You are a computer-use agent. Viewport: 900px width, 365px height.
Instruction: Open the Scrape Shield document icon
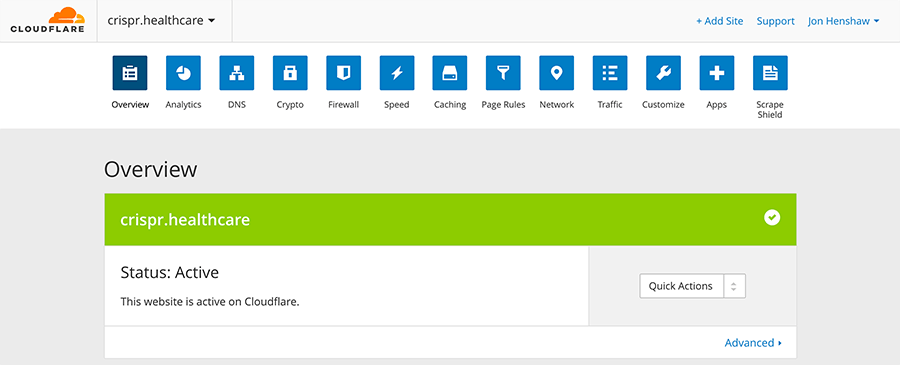[770, 73]
